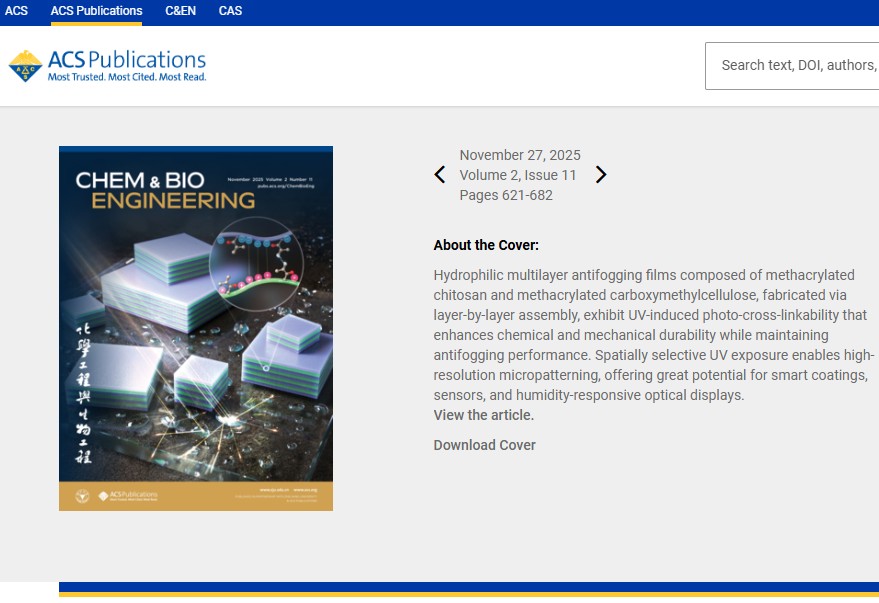Go to next issue arrow
879x603 pixels.
pyautogui.click(x=601, y=175)
